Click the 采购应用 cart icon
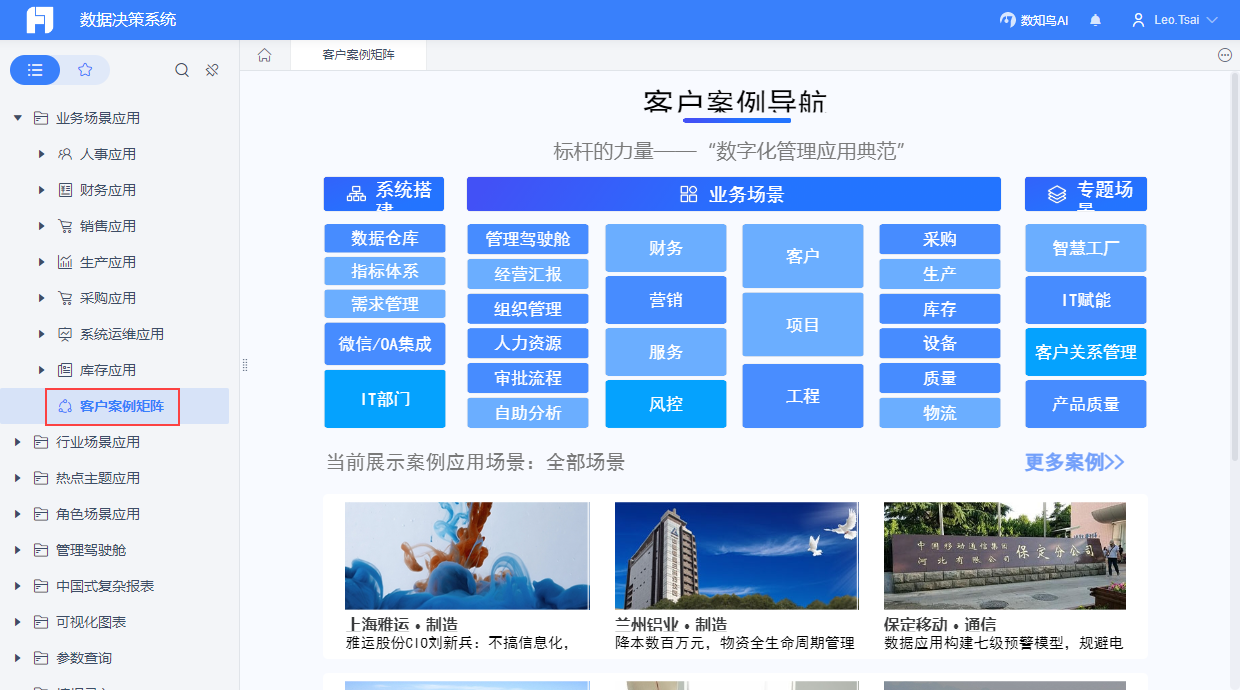1240x690 pixels. pyautogui.click(x=65, y=298)
